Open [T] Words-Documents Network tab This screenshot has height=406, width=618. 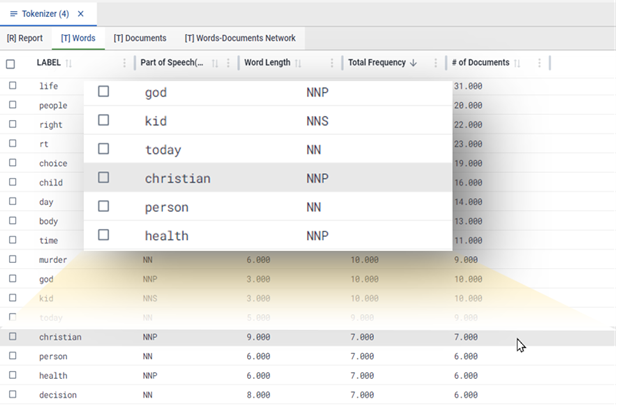click(240, 38)
